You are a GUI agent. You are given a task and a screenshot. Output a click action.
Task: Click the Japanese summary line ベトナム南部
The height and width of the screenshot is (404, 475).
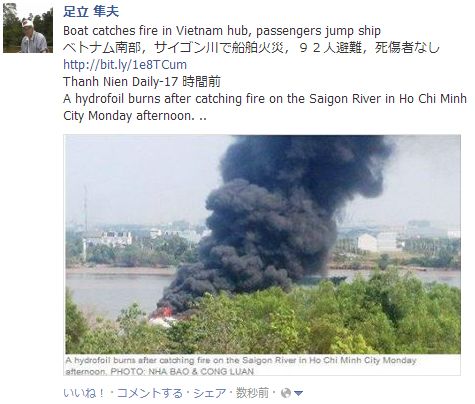pos(252,48)
